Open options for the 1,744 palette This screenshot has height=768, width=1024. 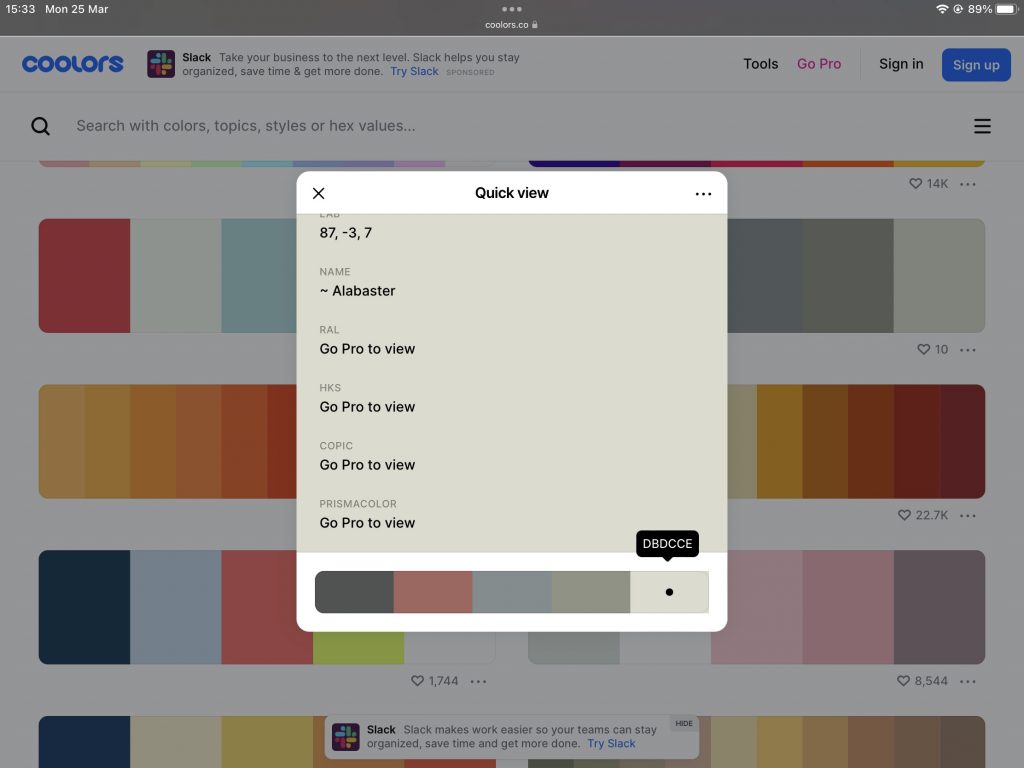(x=479, y=682)
